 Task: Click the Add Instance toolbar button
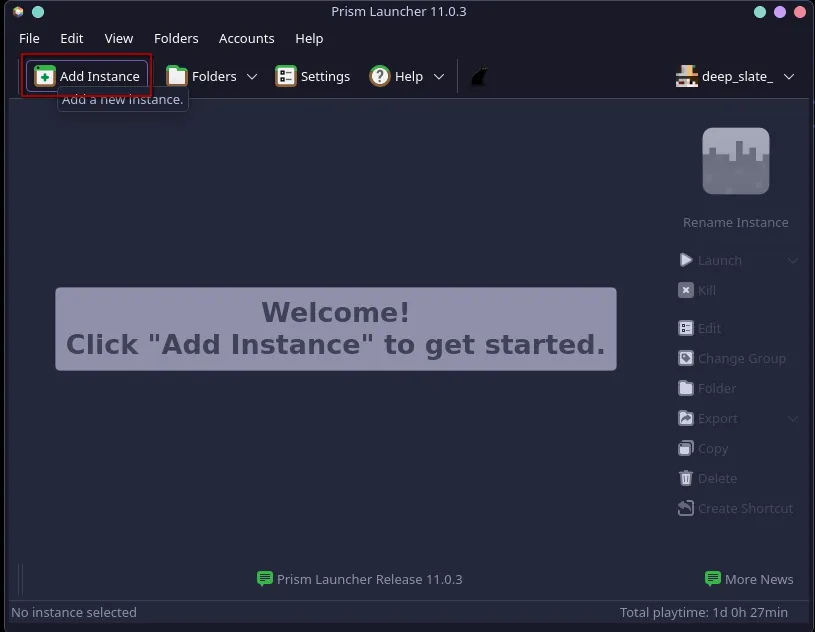click(87, 76)
